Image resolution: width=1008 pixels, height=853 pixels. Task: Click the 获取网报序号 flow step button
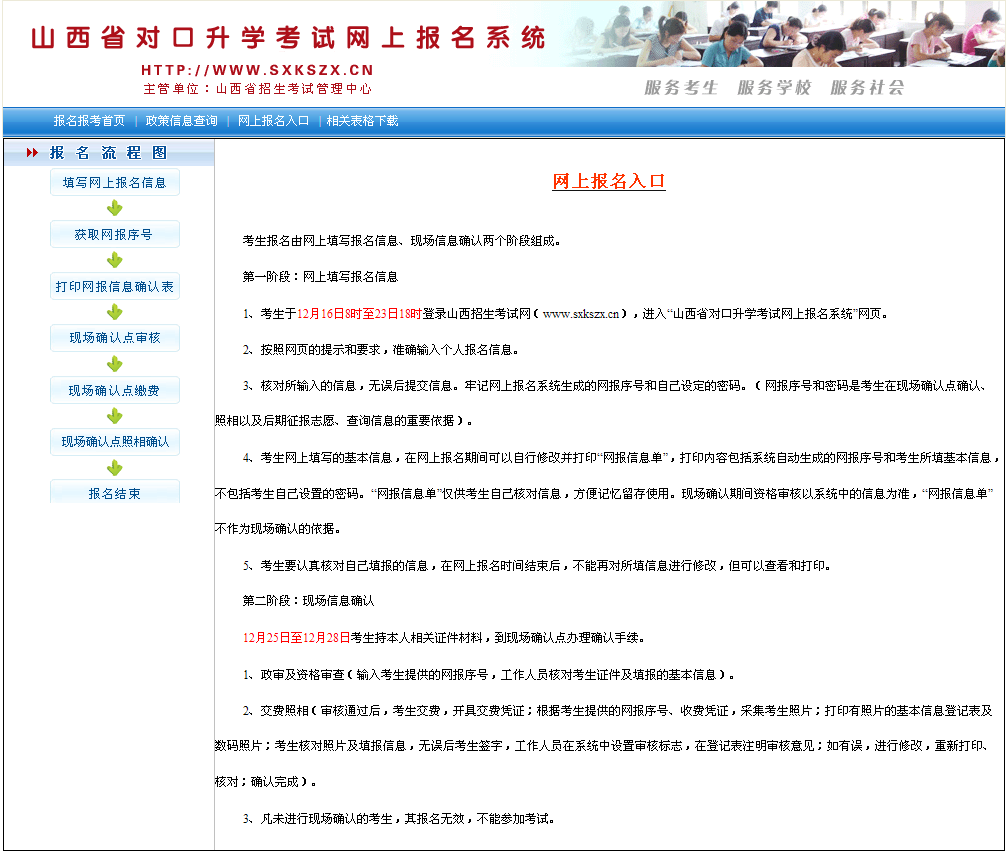click(x=115, y=234)
